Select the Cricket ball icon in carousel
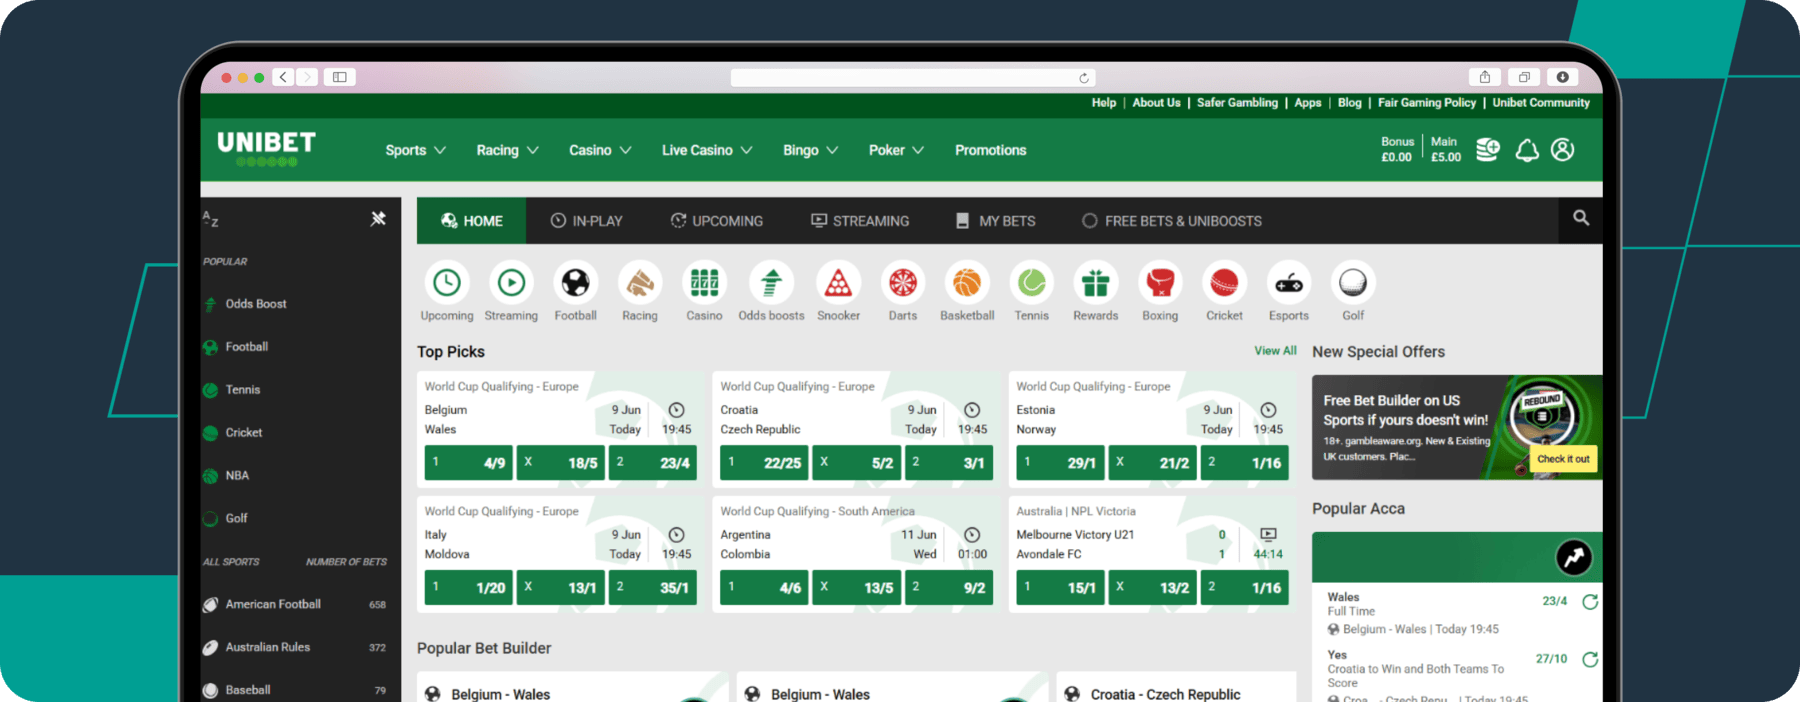This screenshot has width=1800, height=702. click(x=1224, y=283)
